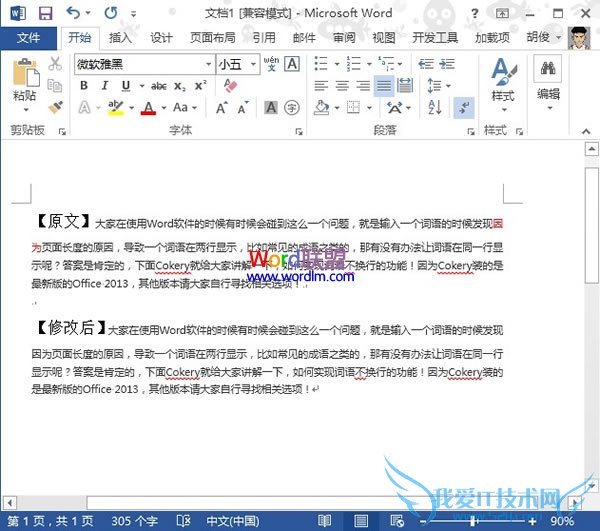Save the document with floppy disk icon
This screenshot has height=531, width=600.
coord(46,13)
